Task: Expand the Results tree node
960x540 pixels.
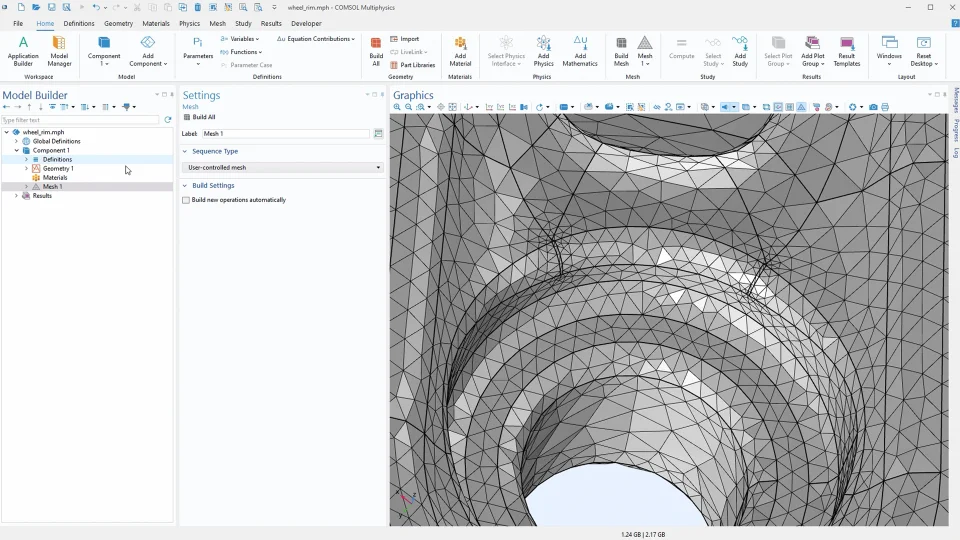Action: (x=16, y=196)
